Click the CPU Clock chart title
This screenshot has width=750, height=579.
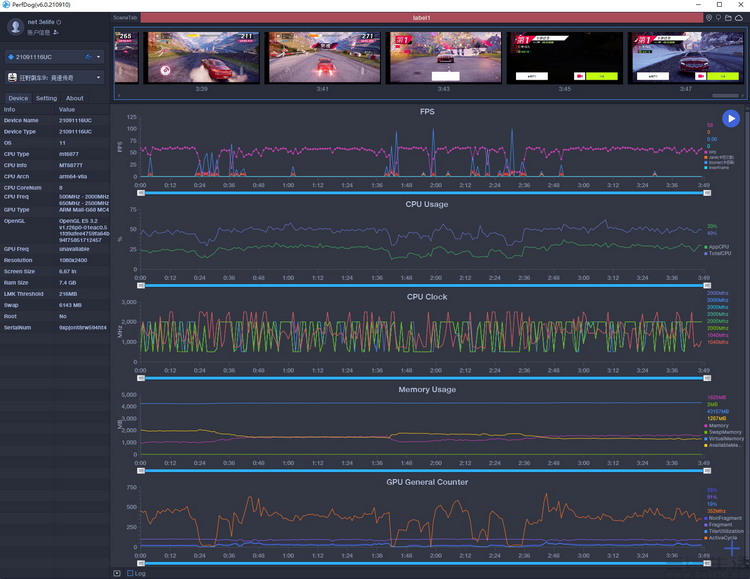(427, 297)
